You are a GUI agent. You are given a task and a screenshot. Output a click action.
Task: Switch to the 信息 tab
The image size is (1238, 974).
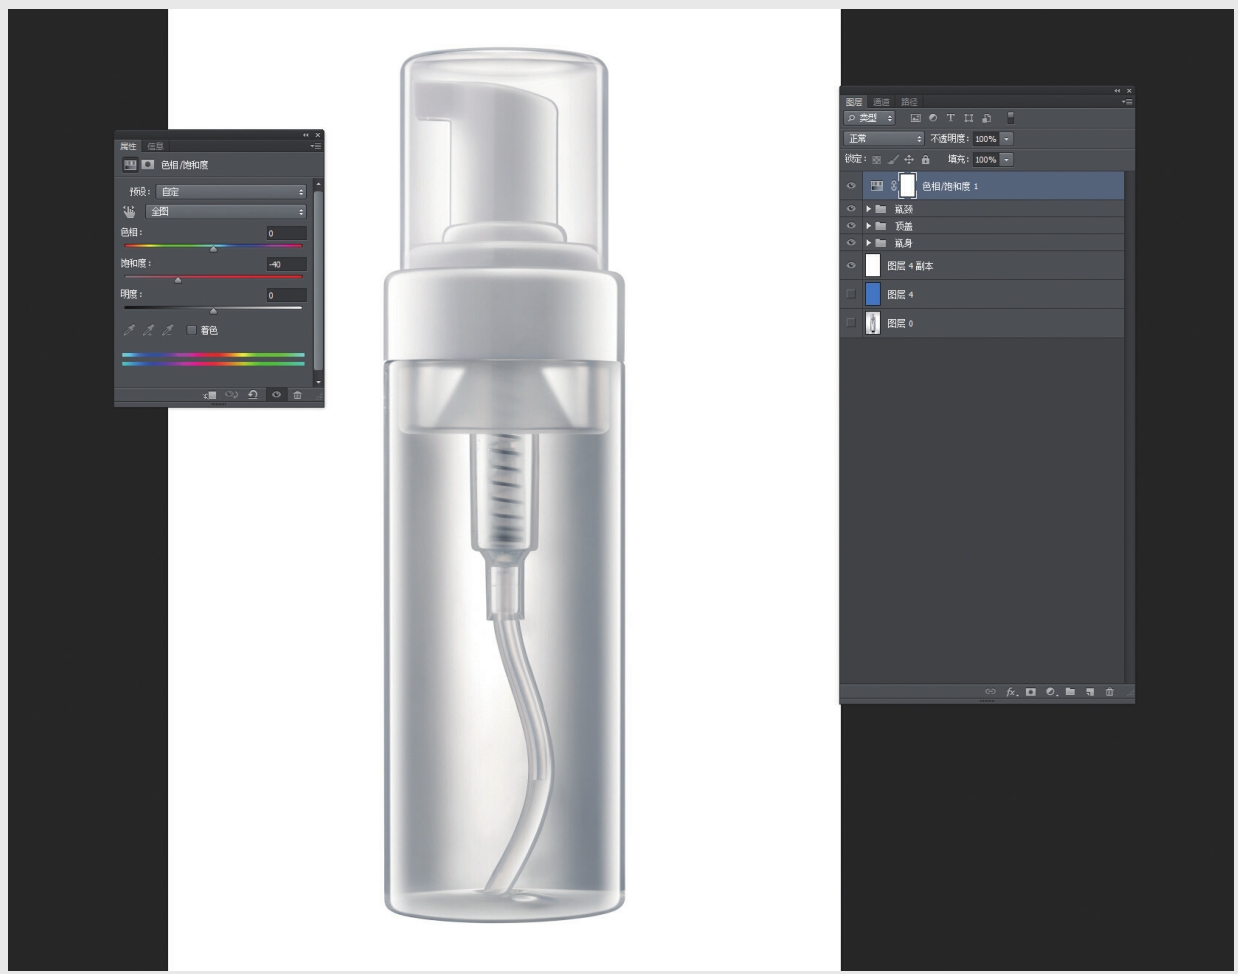click(x=155, y=146)
